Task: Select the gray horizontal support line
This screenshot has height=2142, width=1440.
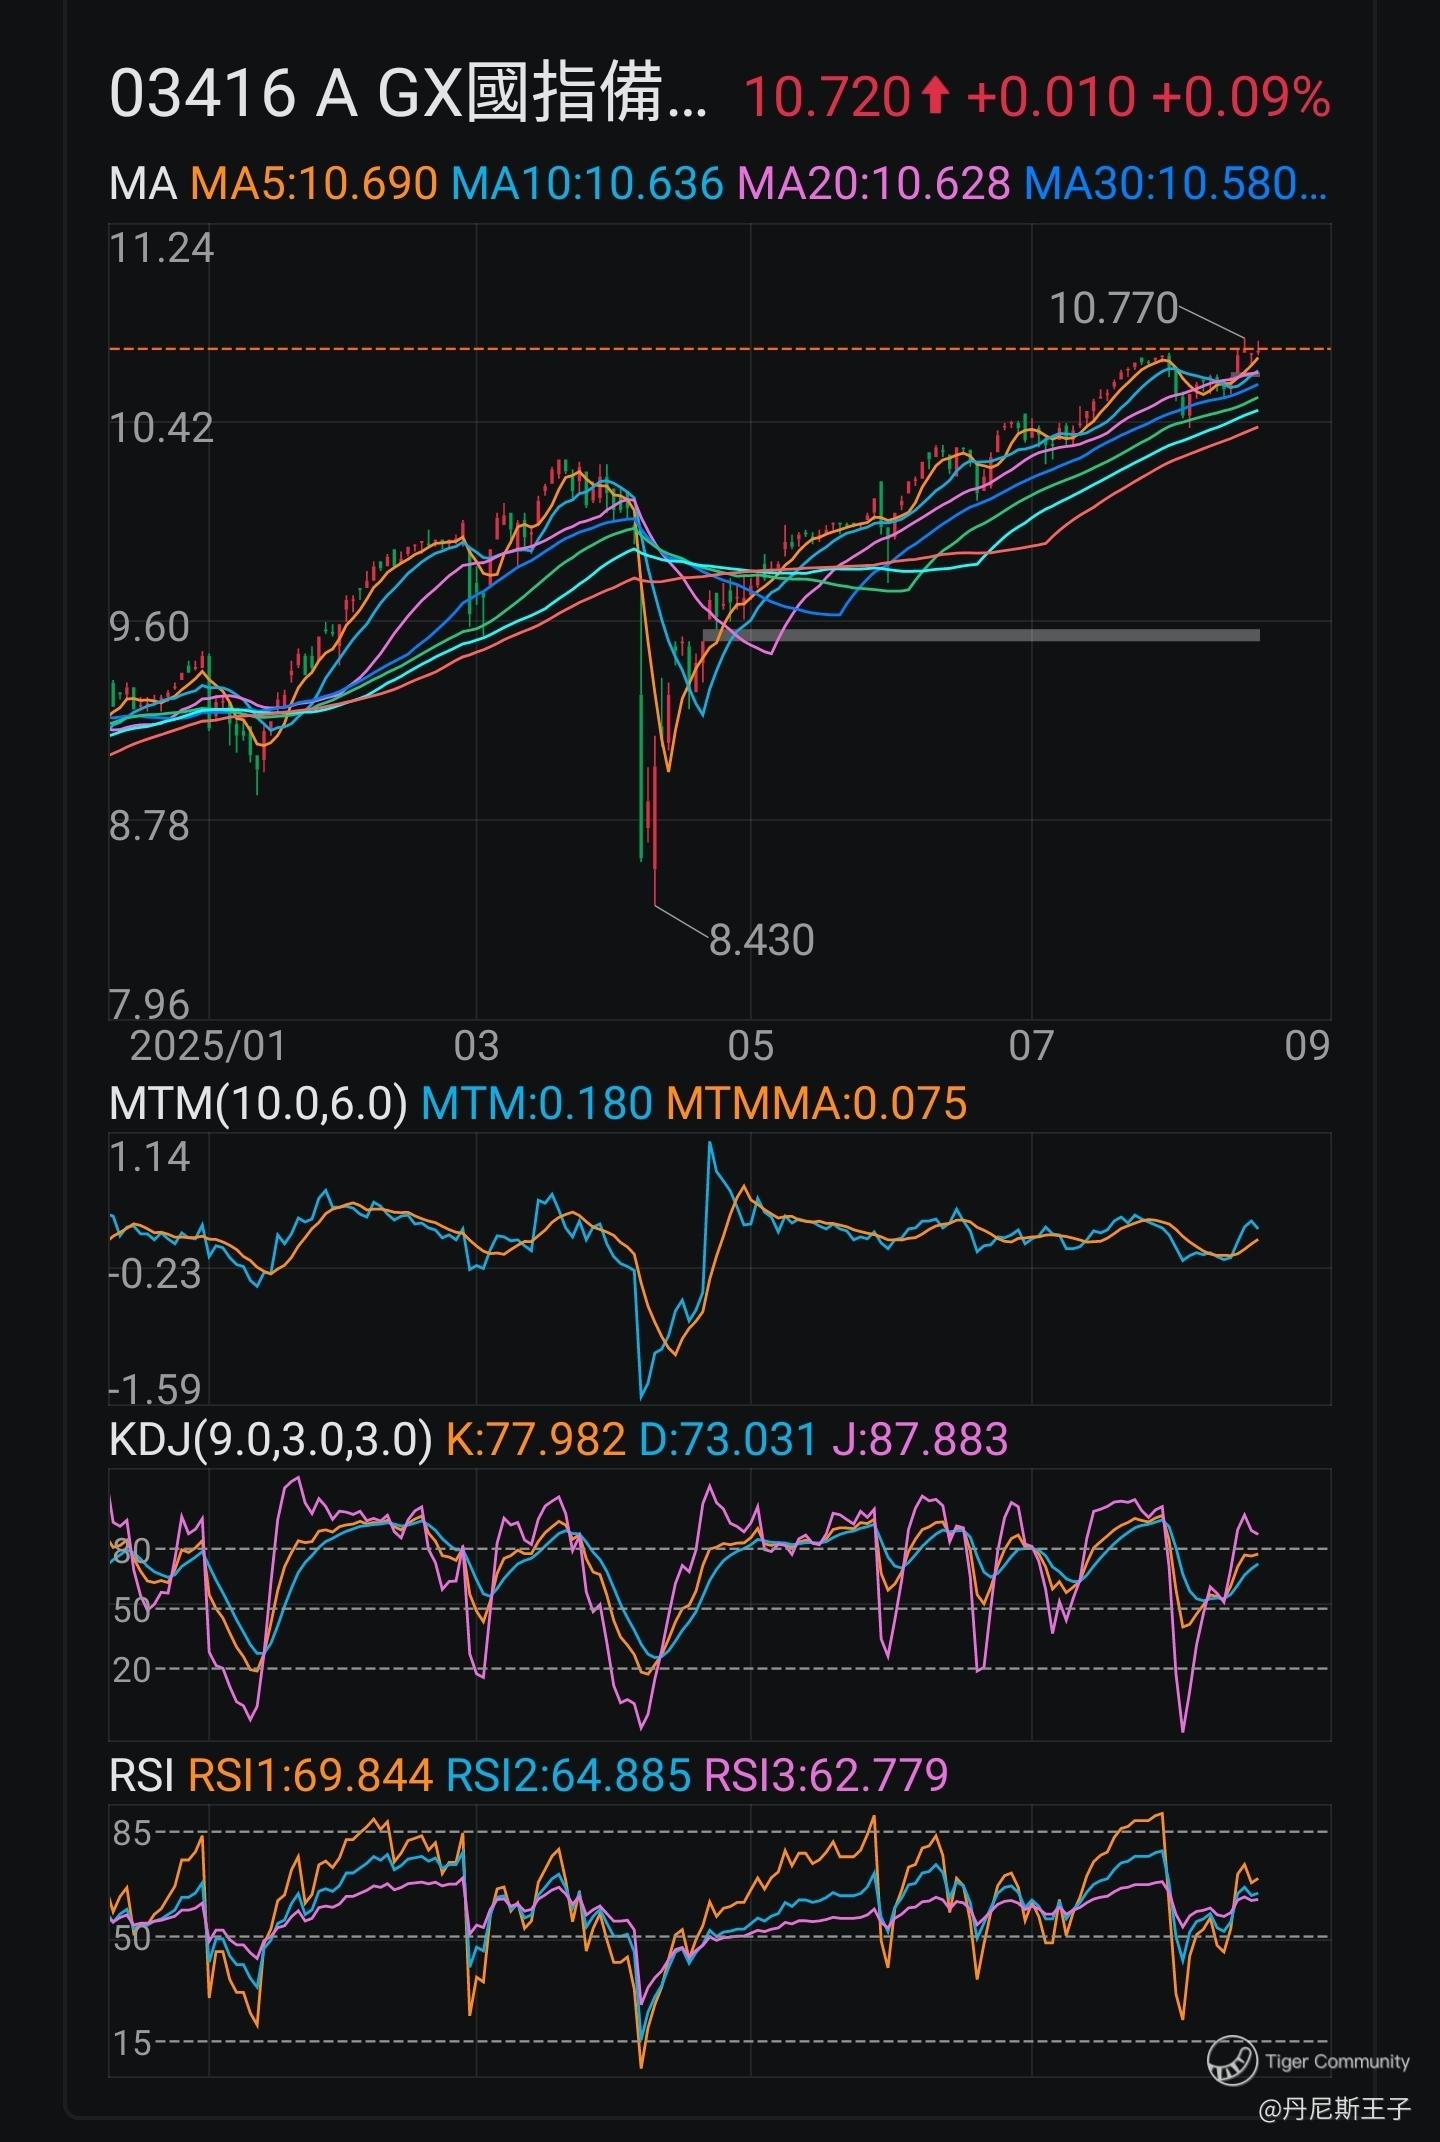Action: (x=981, y=635)
